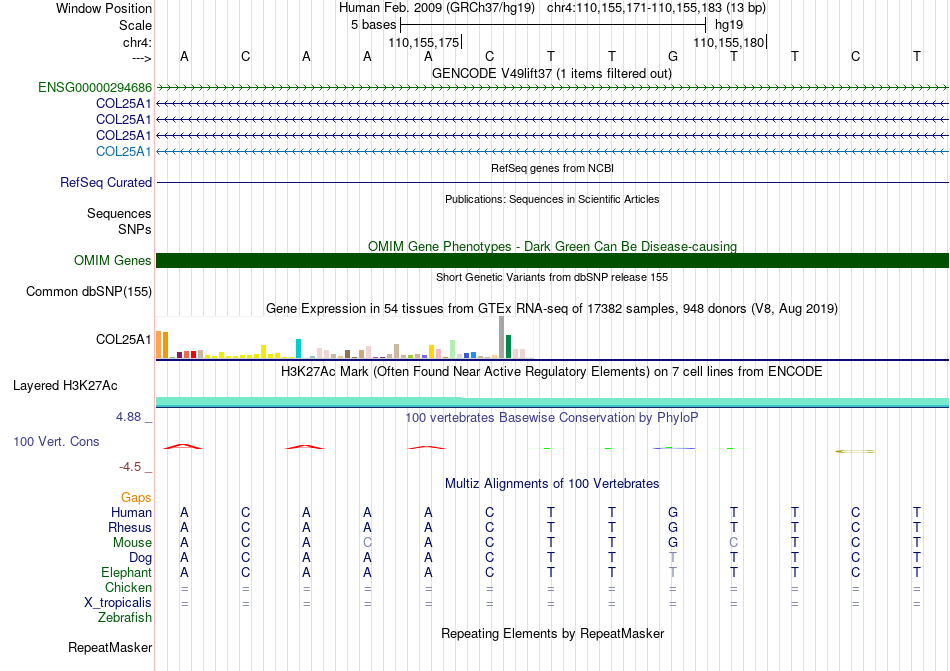Click COL25A1 label beside GTEx bar chart
Image resolution: width=950 pixels, height=671 pixels.
(124, 339)
